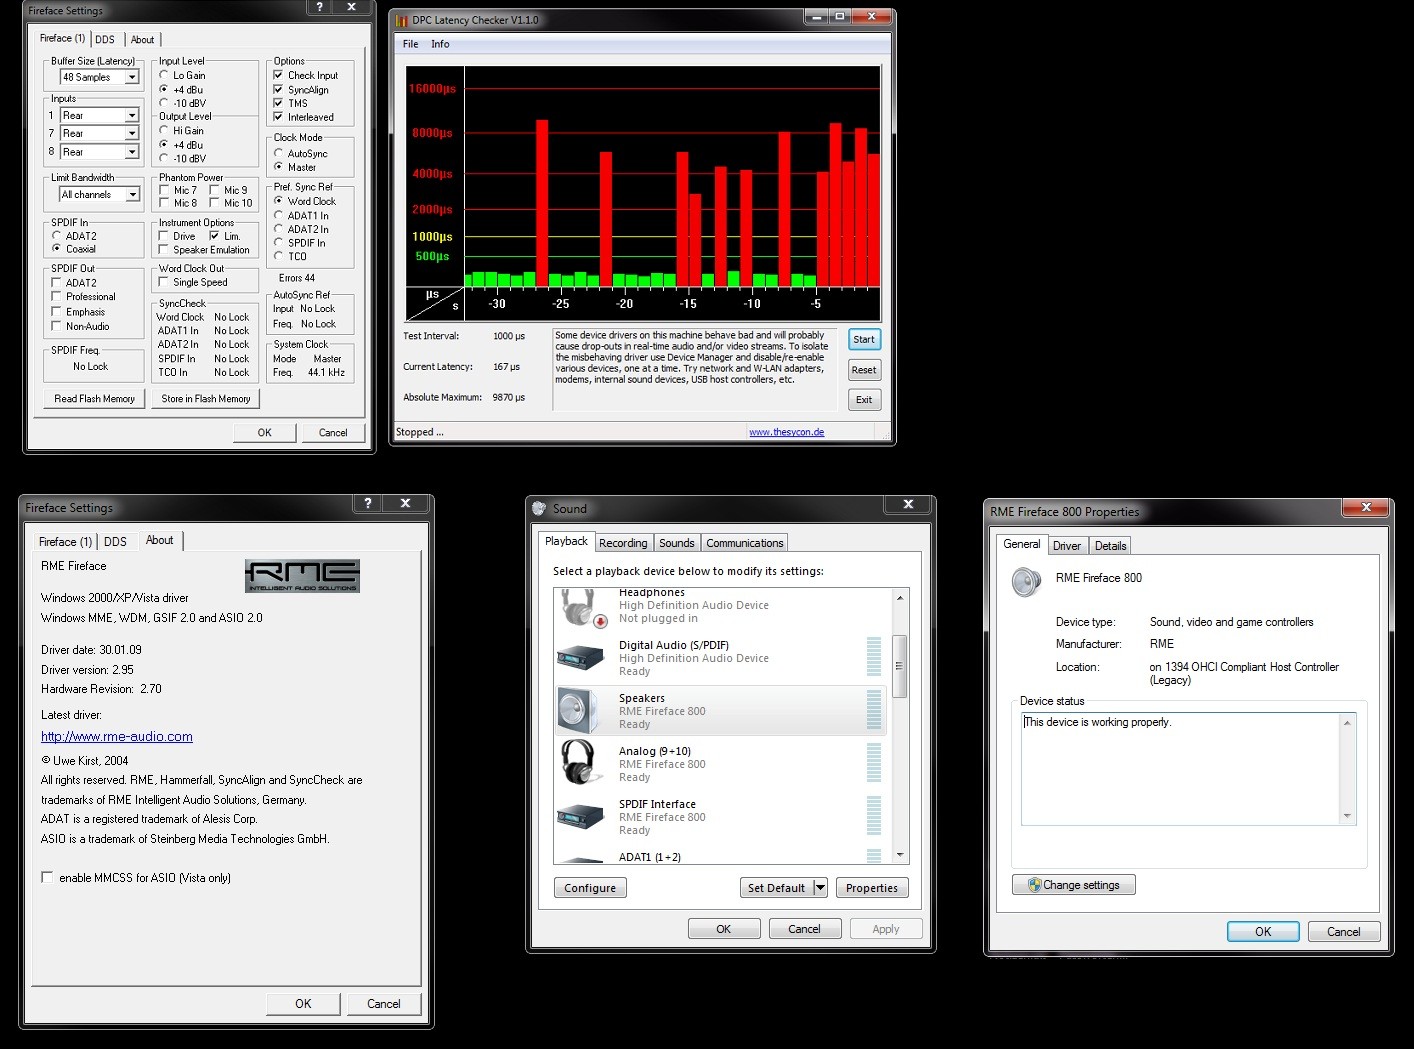Click Store in Flash Memory
1414x1049 pixels.
206,398
